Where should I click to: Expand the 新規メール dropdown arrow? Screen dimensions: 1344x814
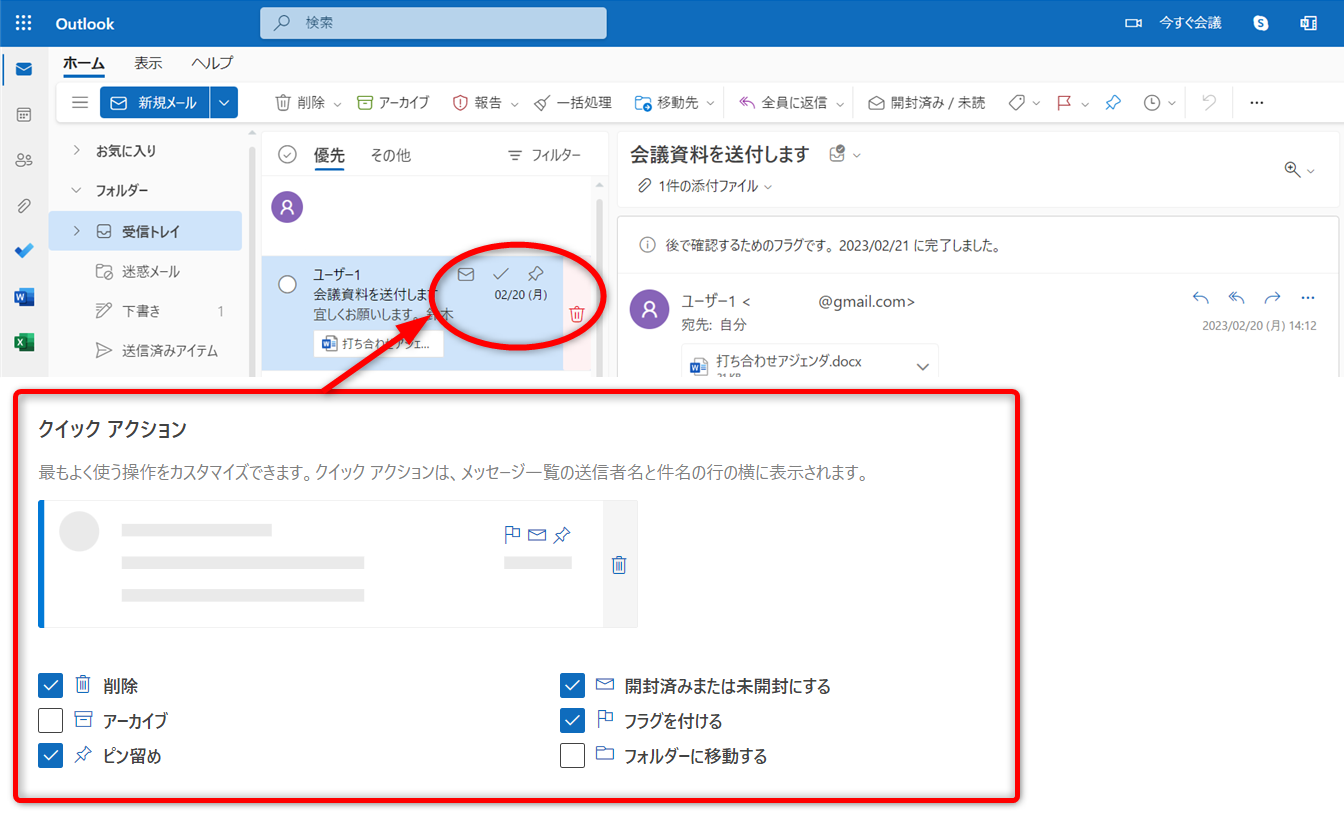coord(224,102)
